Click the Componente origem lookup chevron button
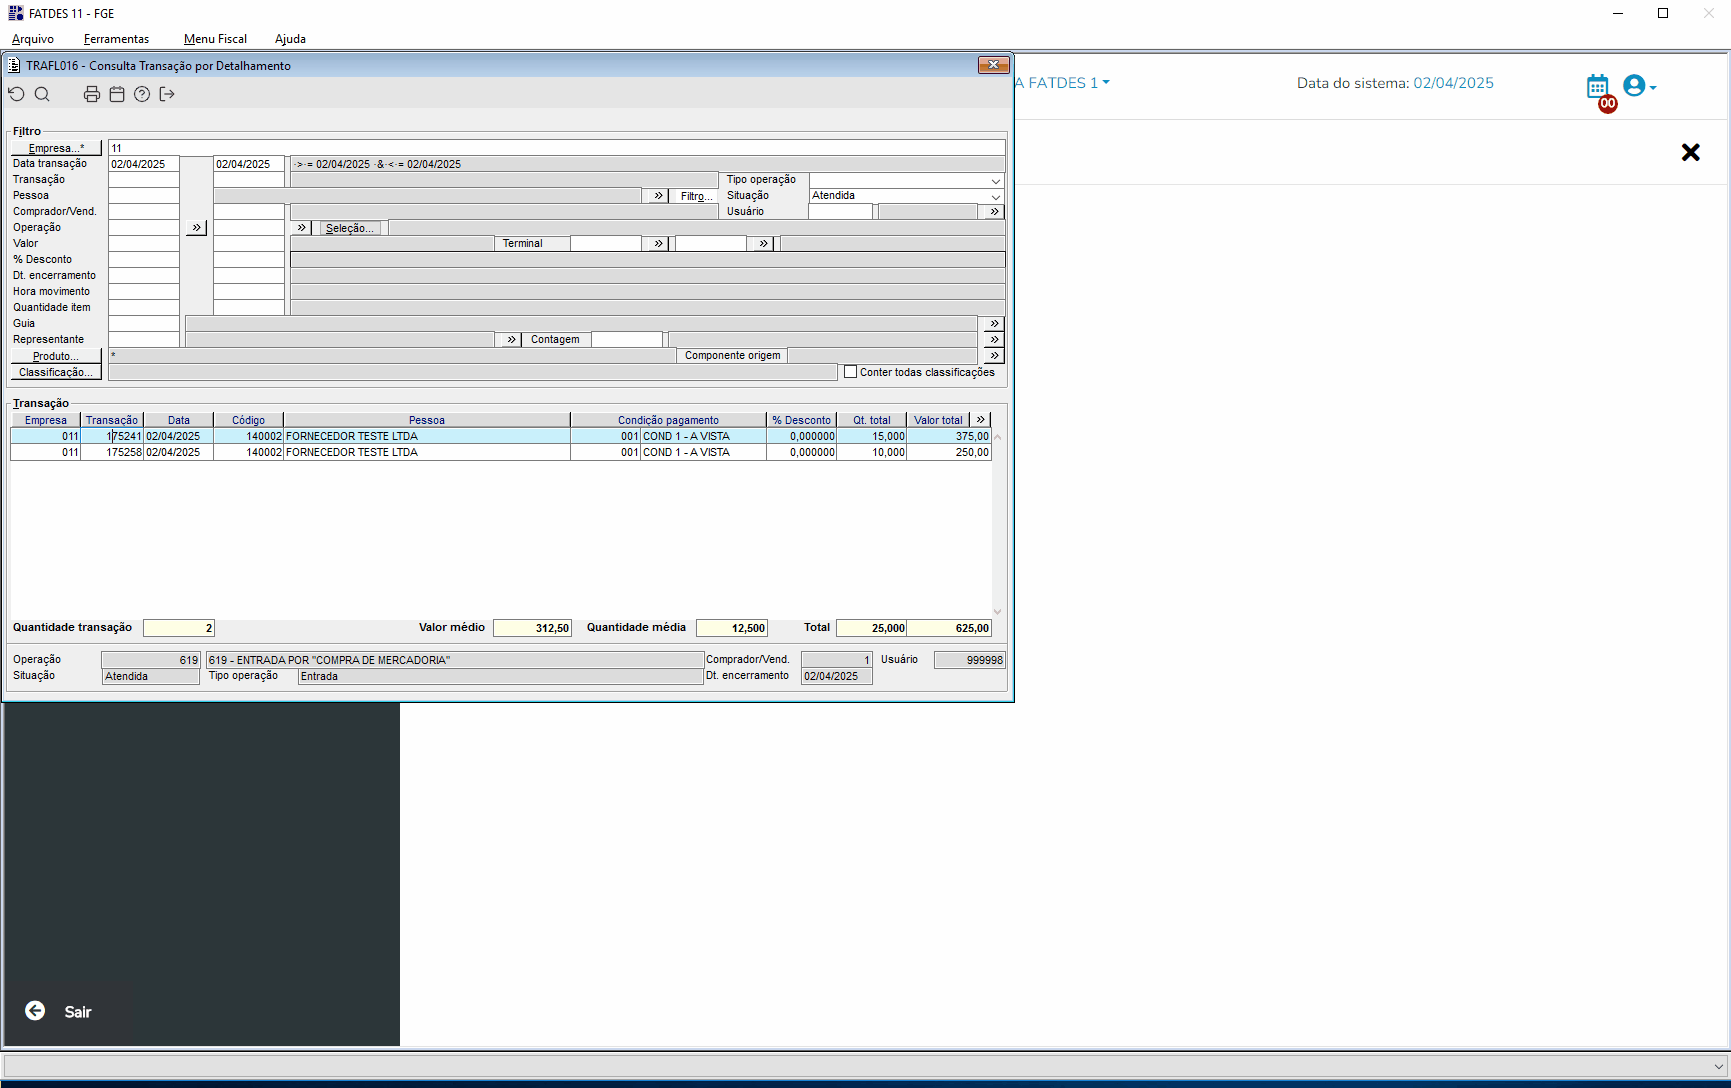 click(994, 356)
